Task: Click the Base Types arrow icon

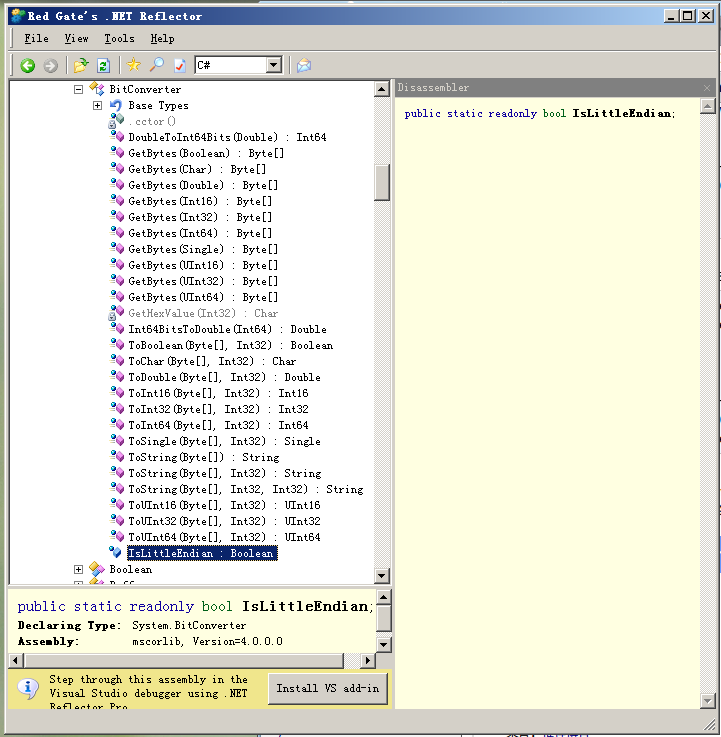Action: tap(116, 105)
